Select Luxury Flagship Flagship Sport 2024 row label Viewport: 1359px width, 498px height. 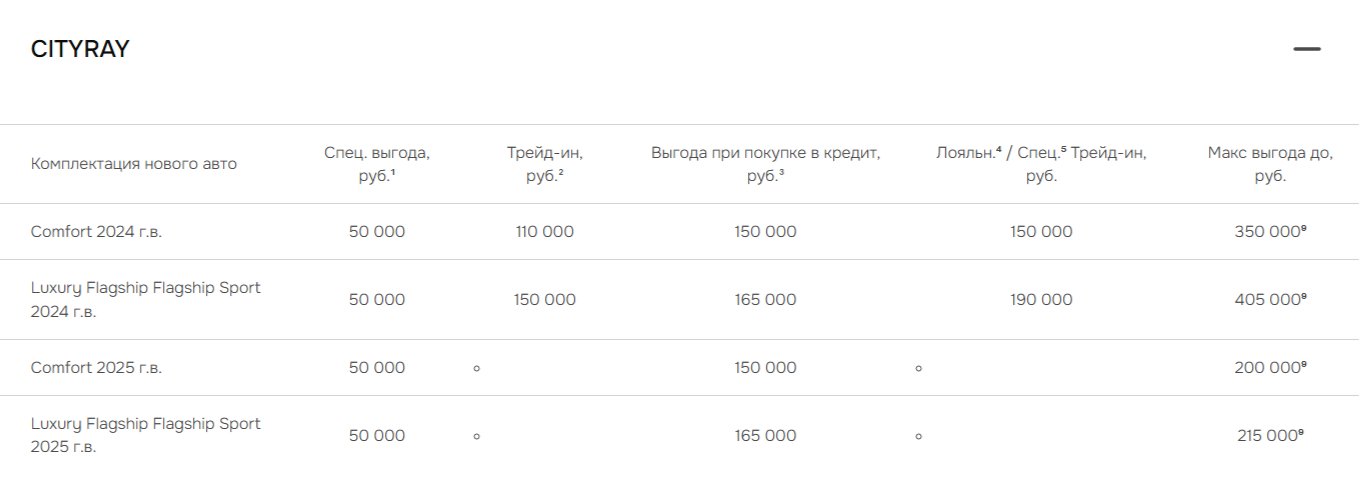(146, 300)
